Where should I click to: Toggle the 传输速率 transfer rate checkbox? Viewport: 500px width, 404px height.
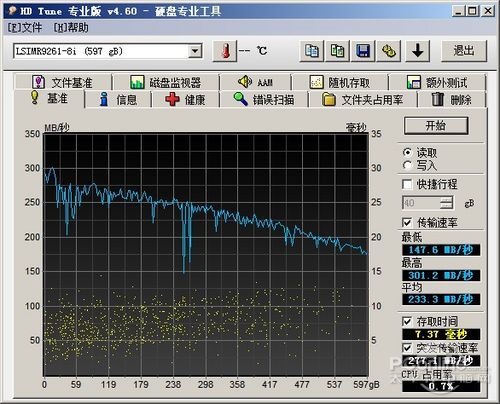(x=407, y=222)
